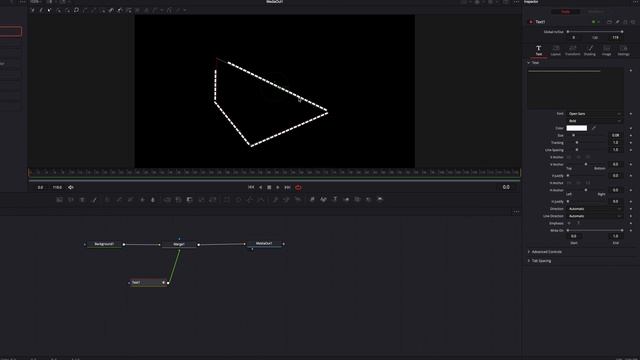Add an Ellipse mask from the toolbar
640x360 pixels.
pos(238,200)
